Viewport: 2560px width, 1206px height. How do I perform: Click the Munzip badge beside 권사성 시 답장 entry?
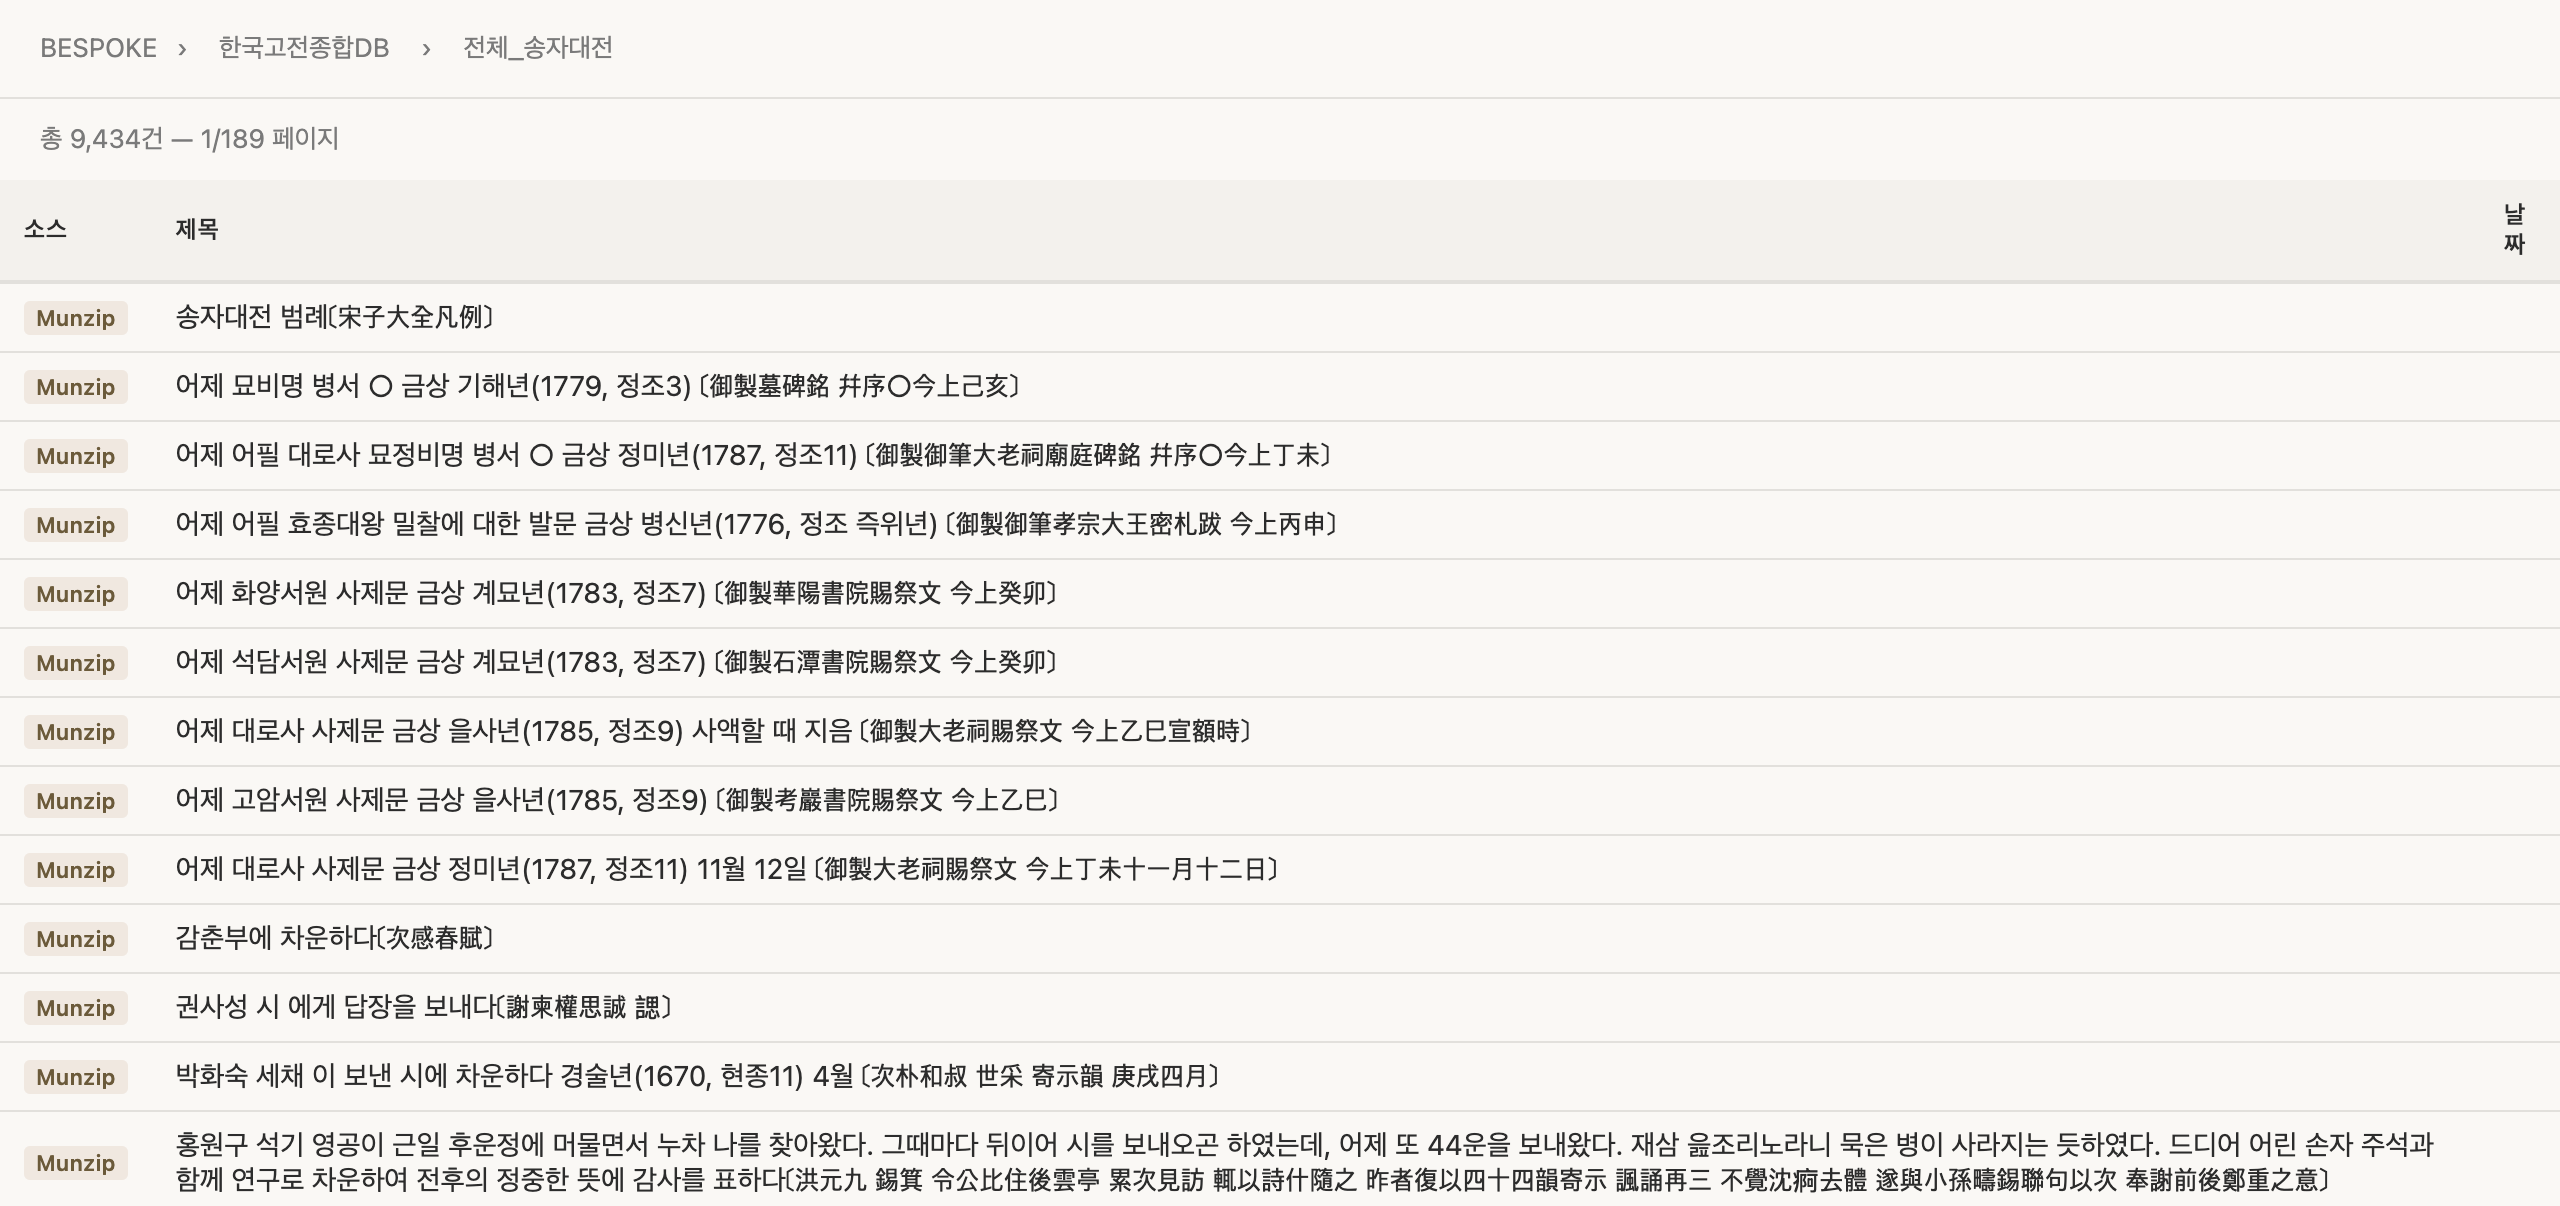pos(74,1007)
